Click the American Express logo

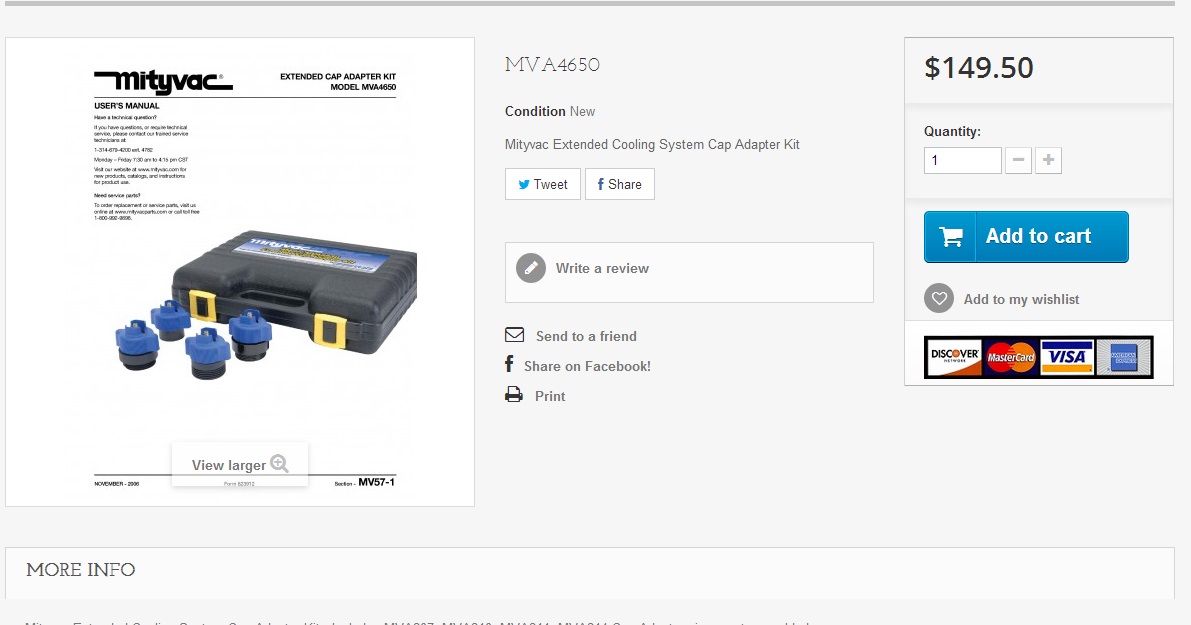[1123, 357]
